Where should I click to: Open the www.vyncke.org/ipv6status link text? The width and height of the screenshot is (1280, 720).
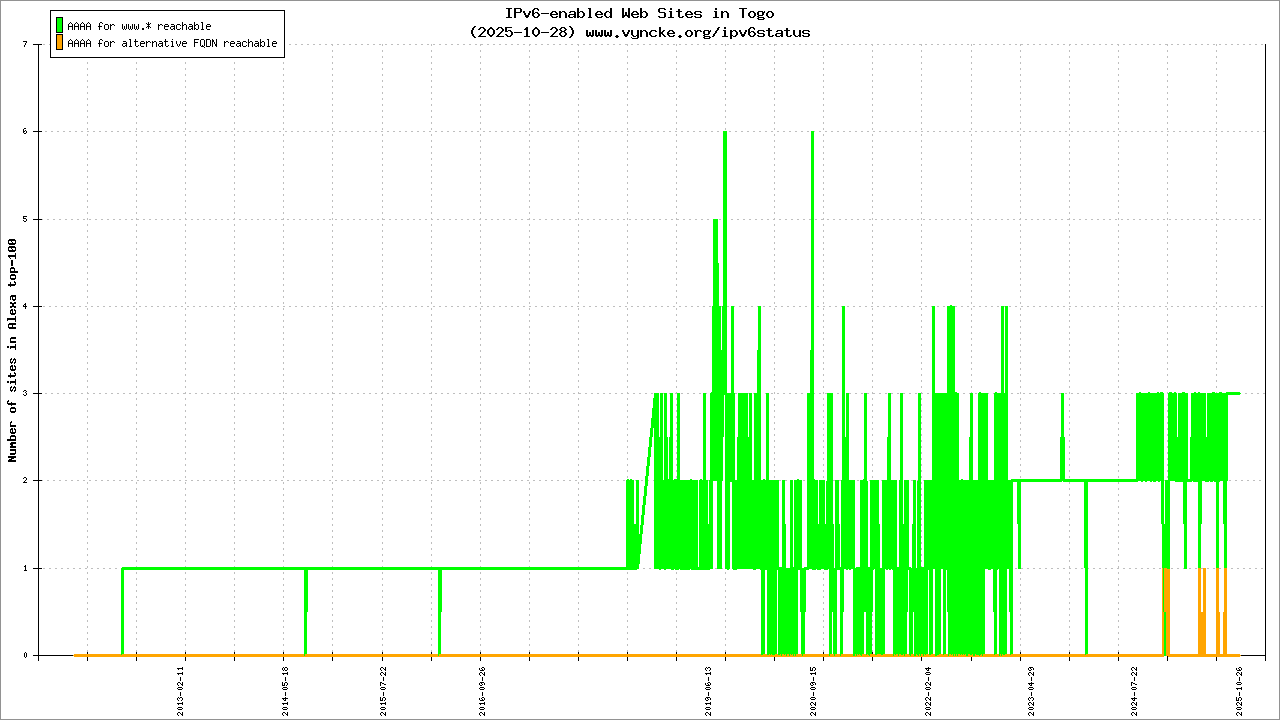(x=697, y=32)
